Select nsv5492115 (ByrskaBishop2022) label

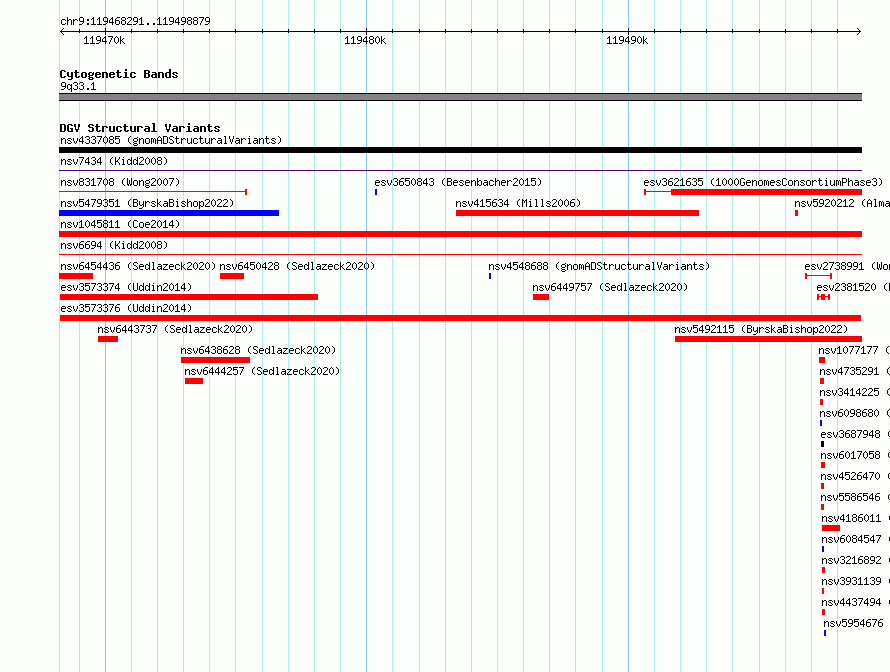point(761,329)
